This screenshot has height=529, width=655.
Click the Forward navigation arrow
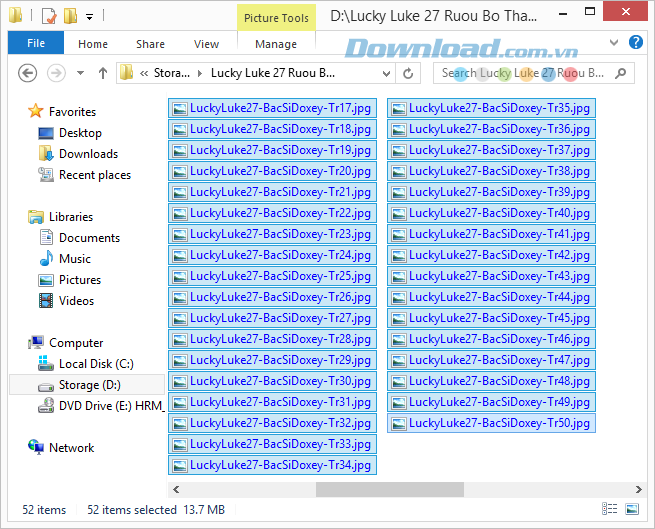[x=56, y=74]
